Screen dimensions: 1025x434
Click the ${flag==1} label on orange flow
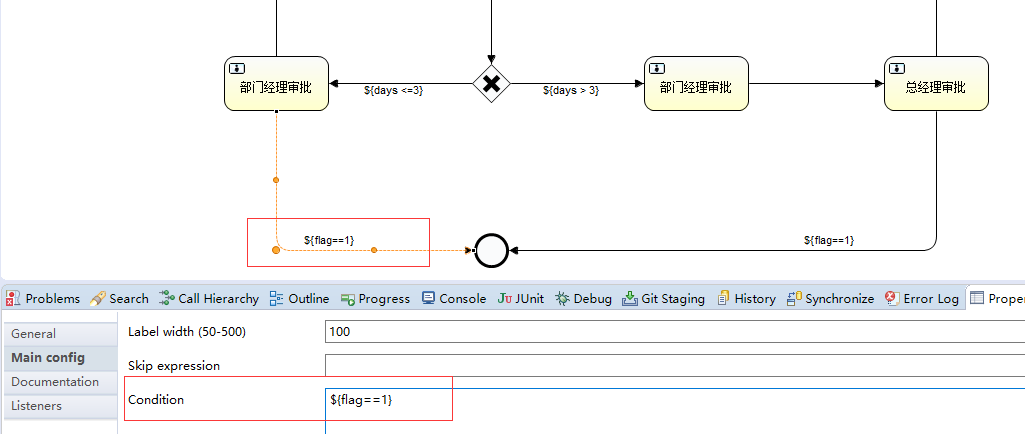[x=329, y=241]
